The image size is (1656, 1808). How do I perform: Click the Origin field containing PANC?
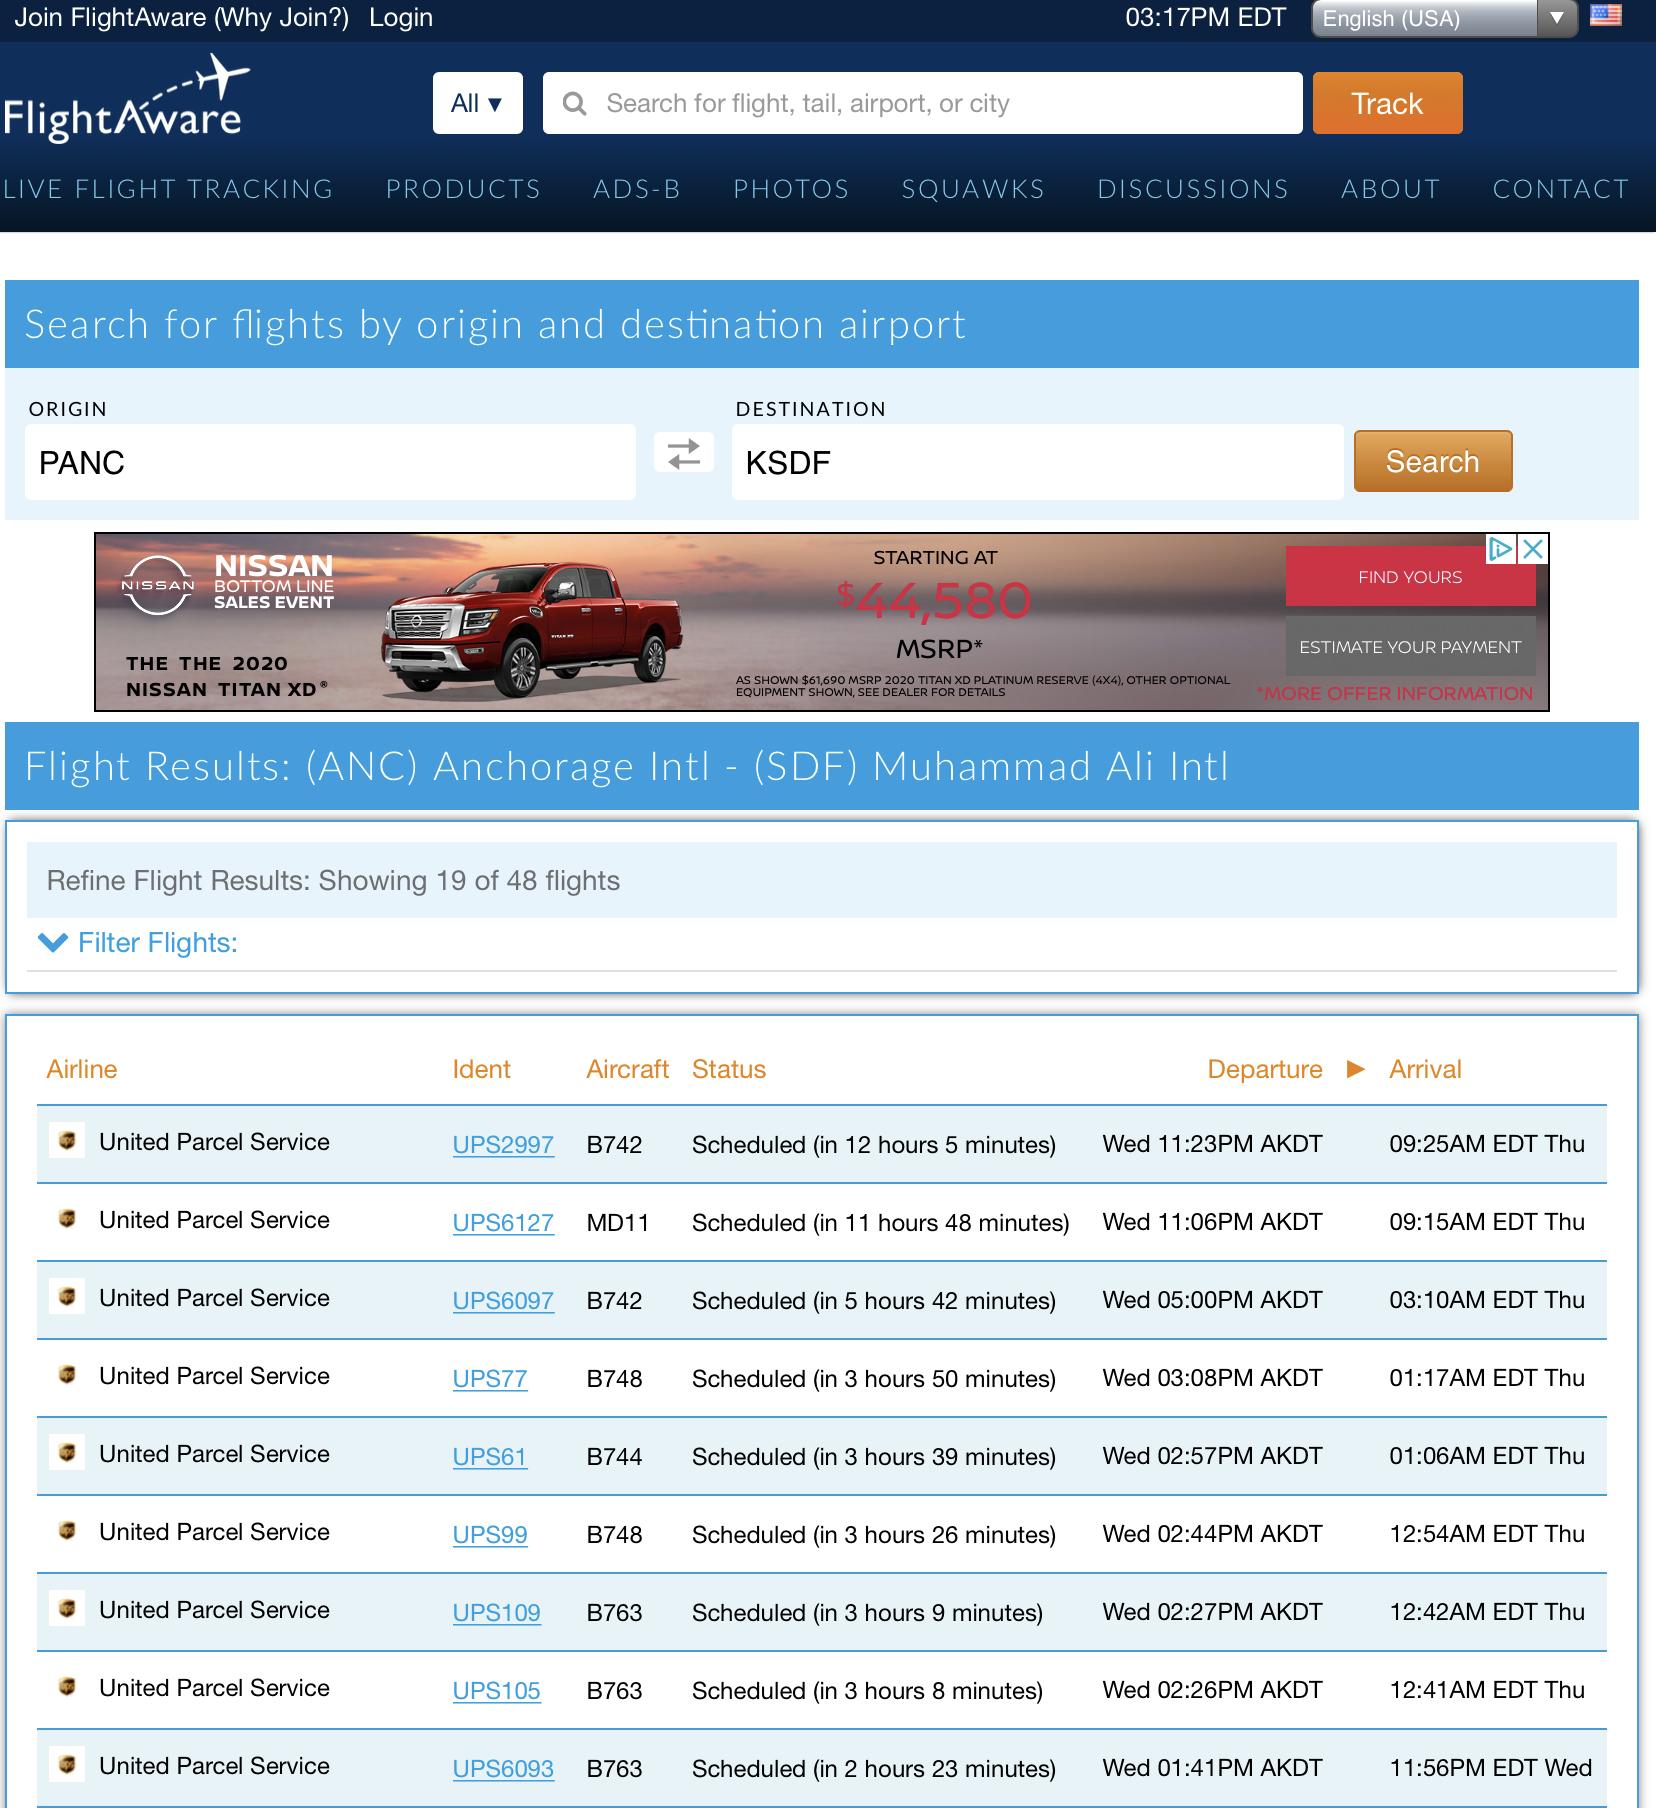click(x=330, y=462)
